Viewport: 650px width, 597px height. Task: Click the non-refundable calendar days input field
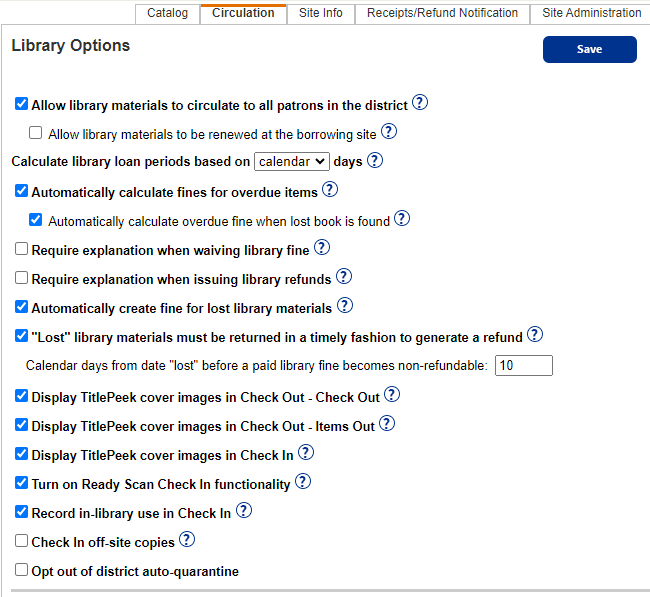pyautogui.click(x=523, y=366)
